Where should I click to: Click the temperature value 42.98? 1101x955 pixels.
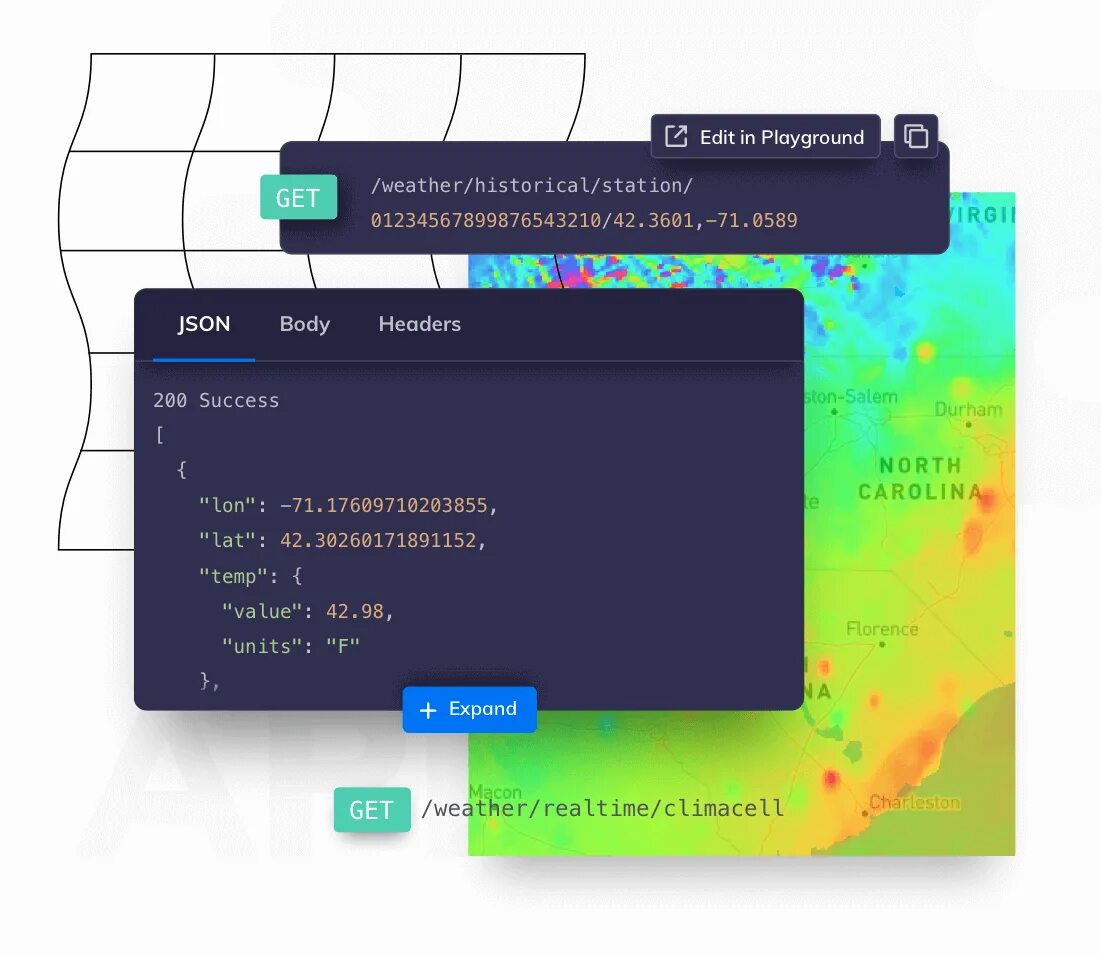click(355, 611)
